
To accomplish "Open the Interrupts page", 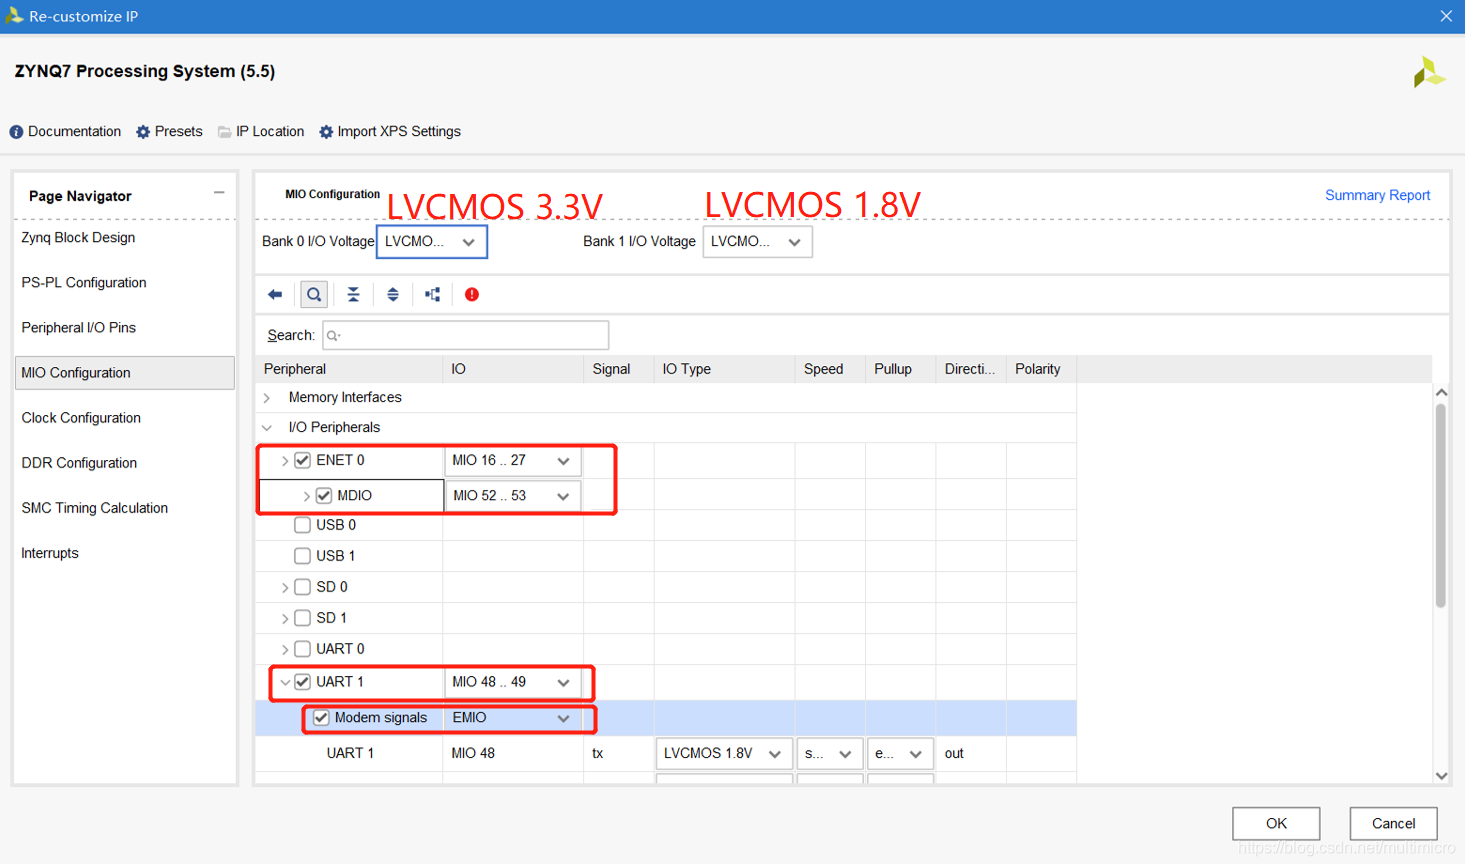I will tap(50, 553).
